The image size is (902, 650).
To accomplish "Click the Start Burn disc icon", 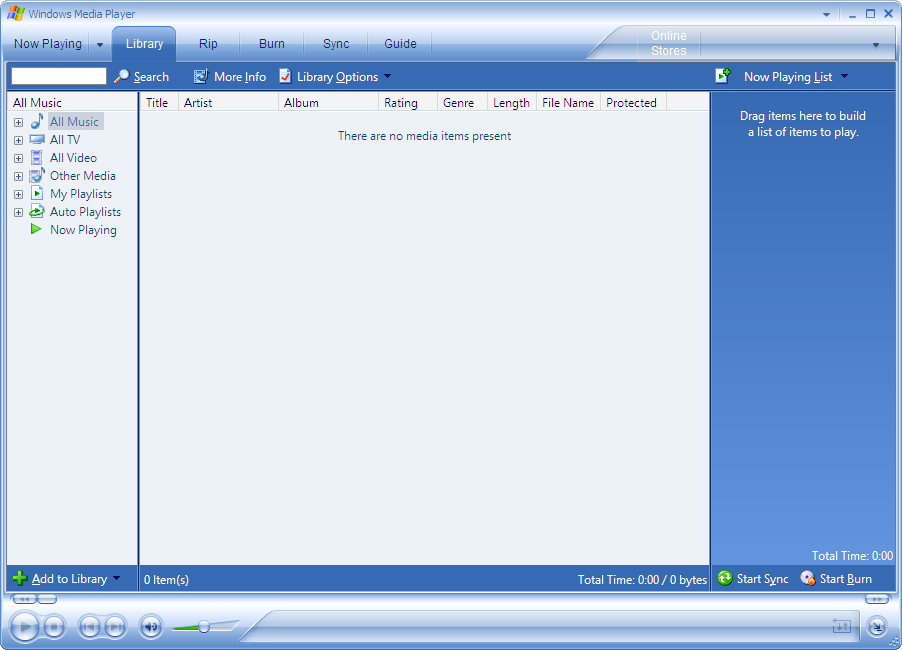I will [808, 578].
